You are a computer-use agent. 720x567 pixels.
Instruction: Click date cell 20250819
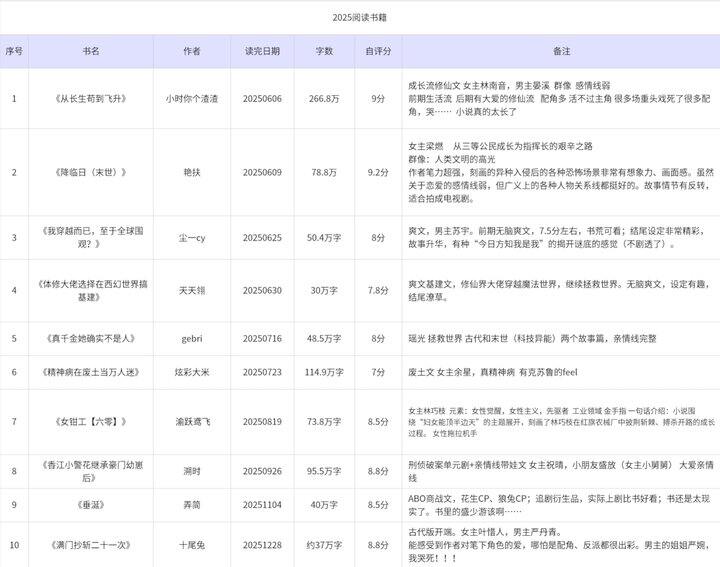point(262,422)
